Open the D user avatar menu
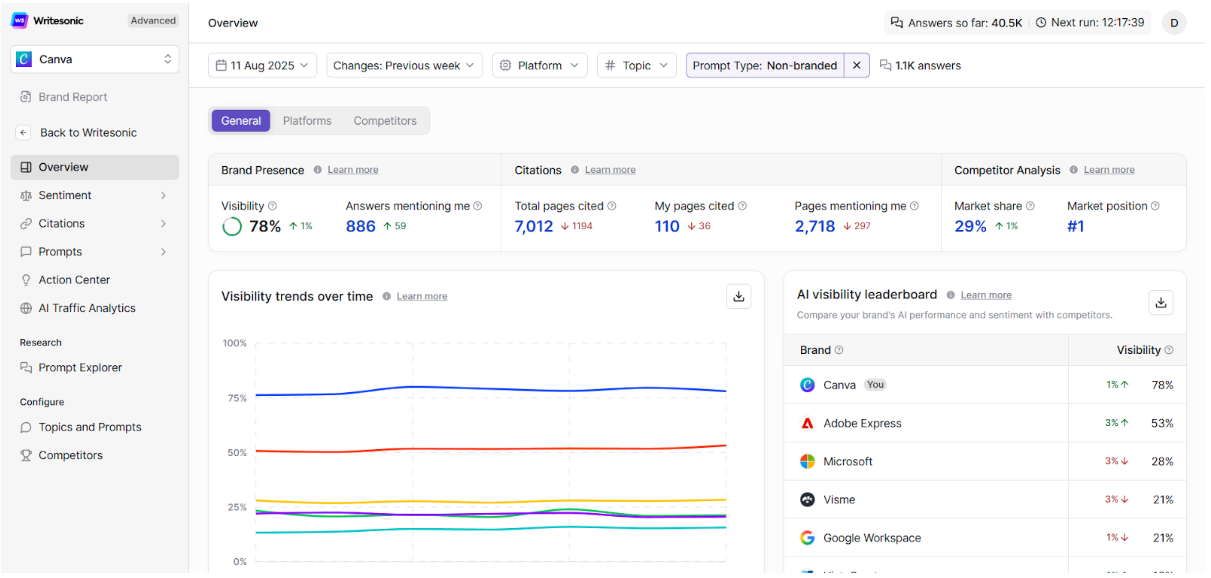 (1174, 22)
